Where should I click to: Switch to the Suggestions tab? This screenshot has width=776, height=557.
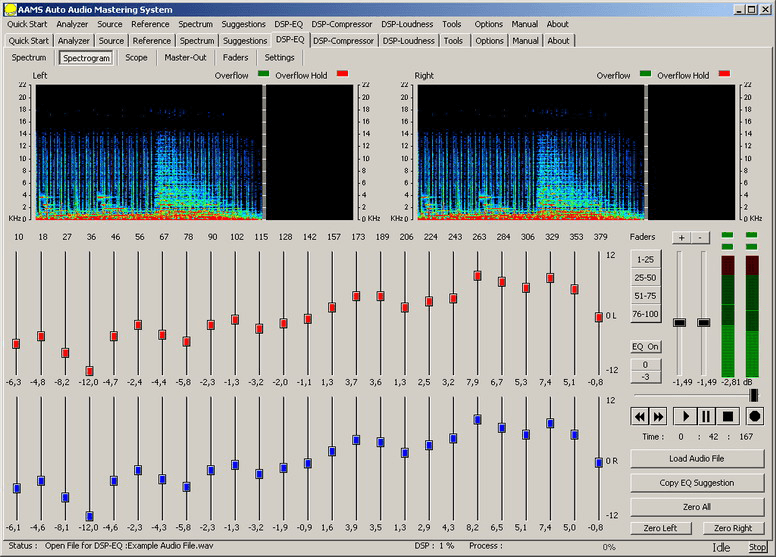click(x=244, y=41)
